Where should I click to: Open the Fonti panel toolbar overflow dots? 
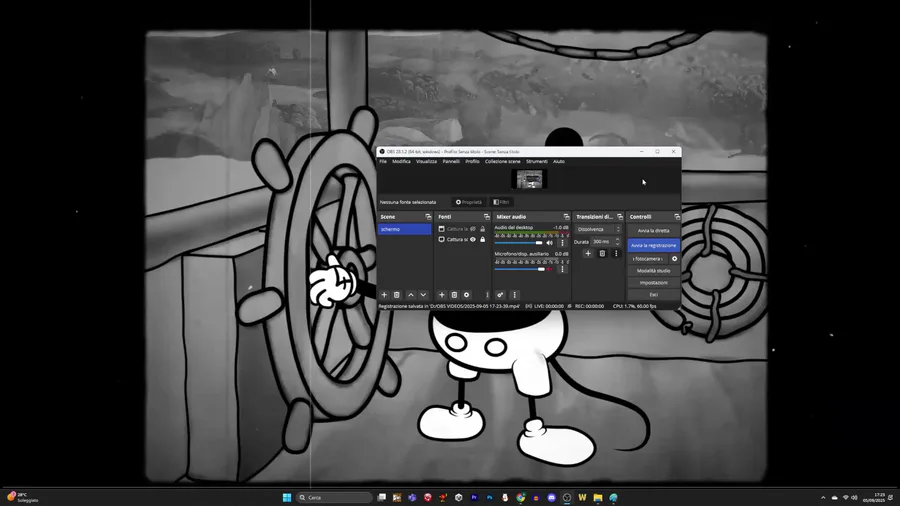point(487,295)
